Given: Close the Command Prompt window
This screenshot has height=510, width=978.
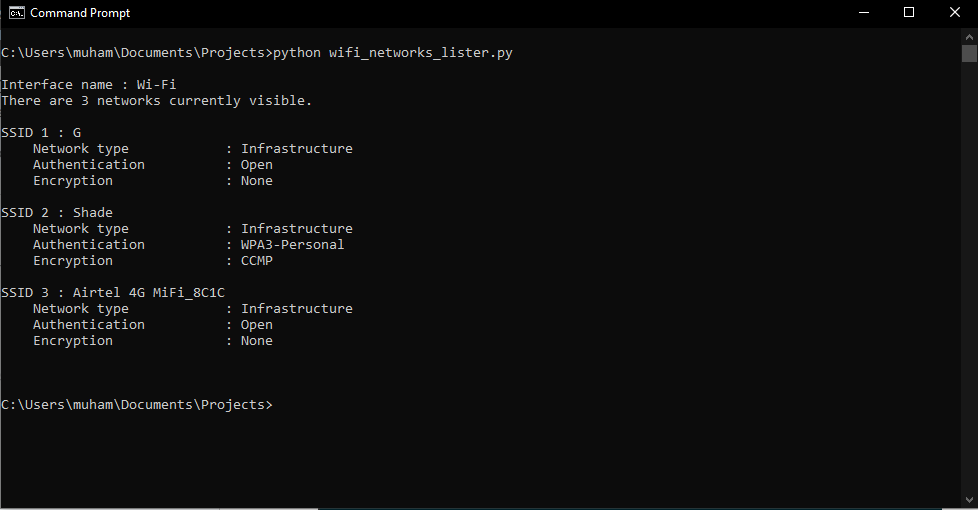Looking at the screenshot, I should click(954, 13).
